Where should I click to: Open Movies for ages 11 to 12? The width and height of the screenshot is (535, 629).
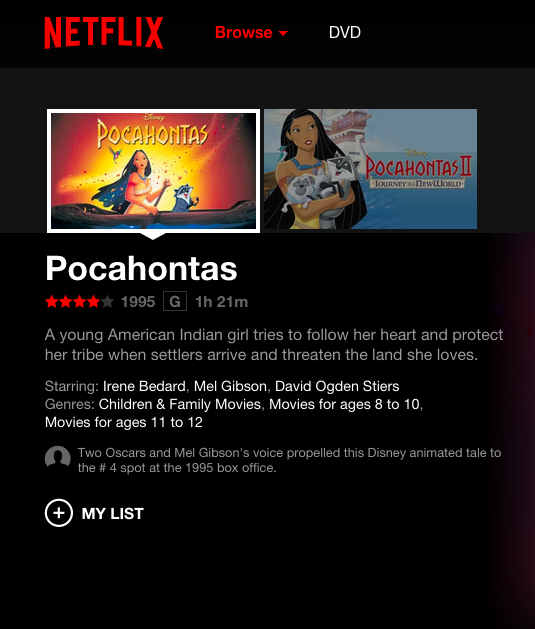tap(124, 422)
